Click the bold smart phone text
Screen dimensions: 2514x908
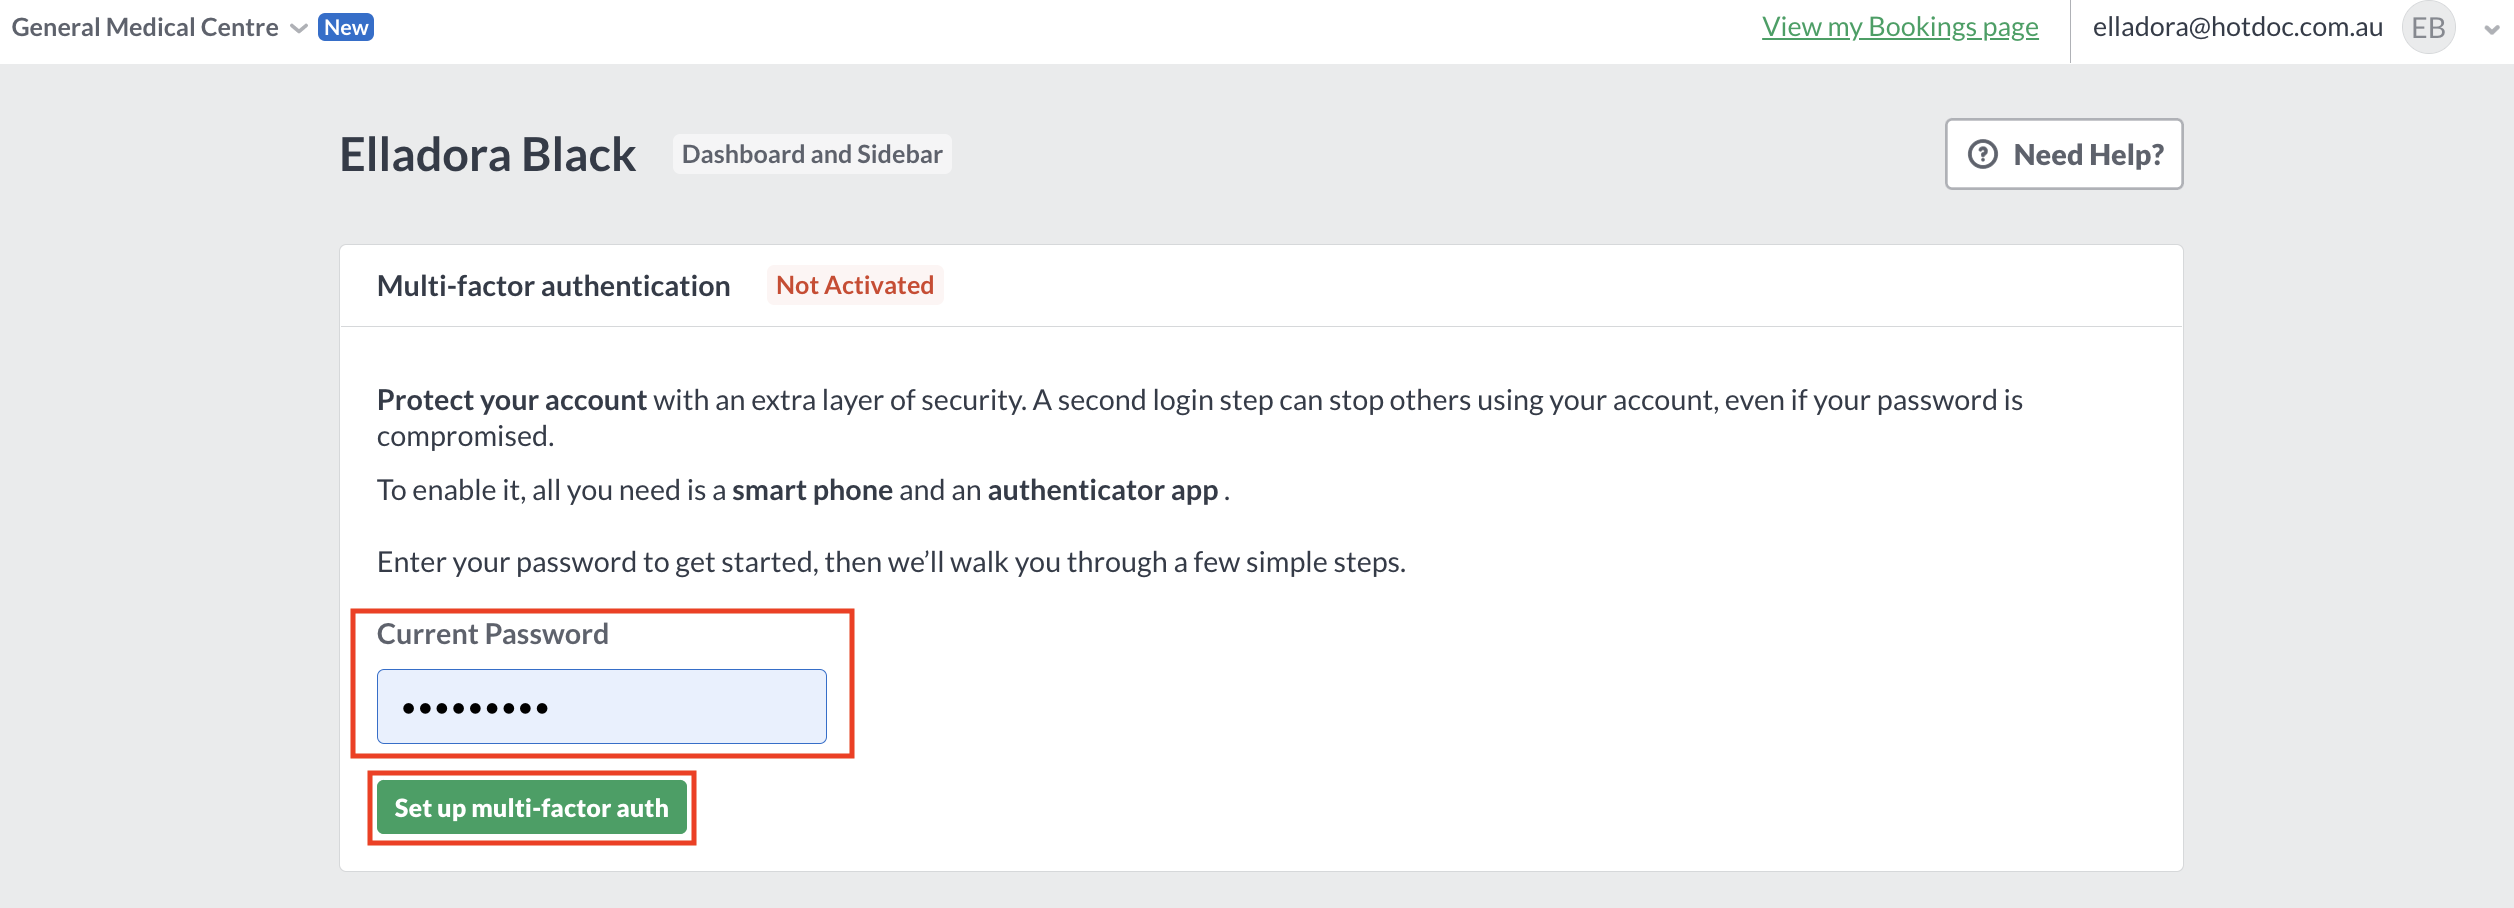pyautogui.click(x=812, y=490)
